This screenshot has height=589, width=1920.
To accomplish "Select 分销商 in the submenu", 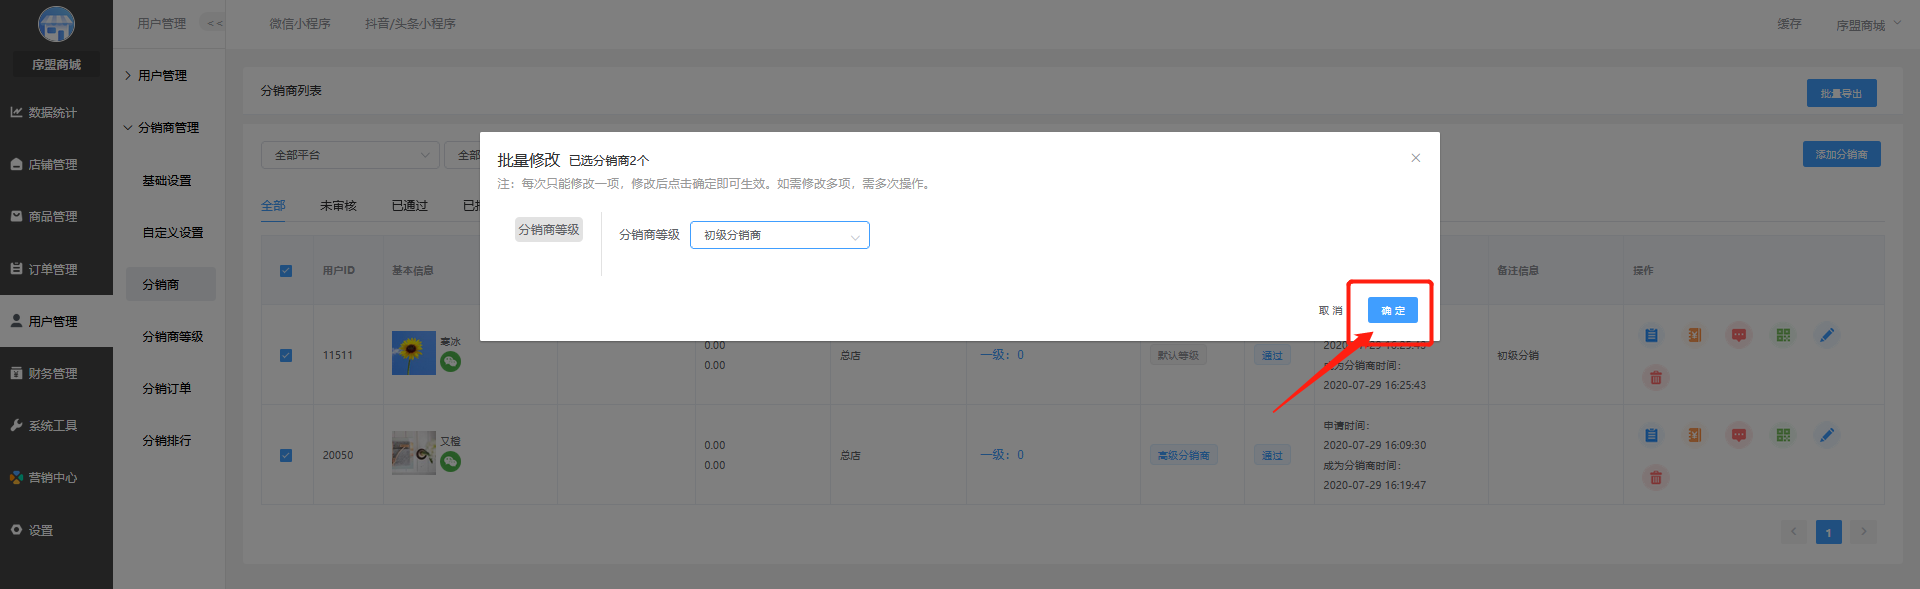I will (171, 284).
